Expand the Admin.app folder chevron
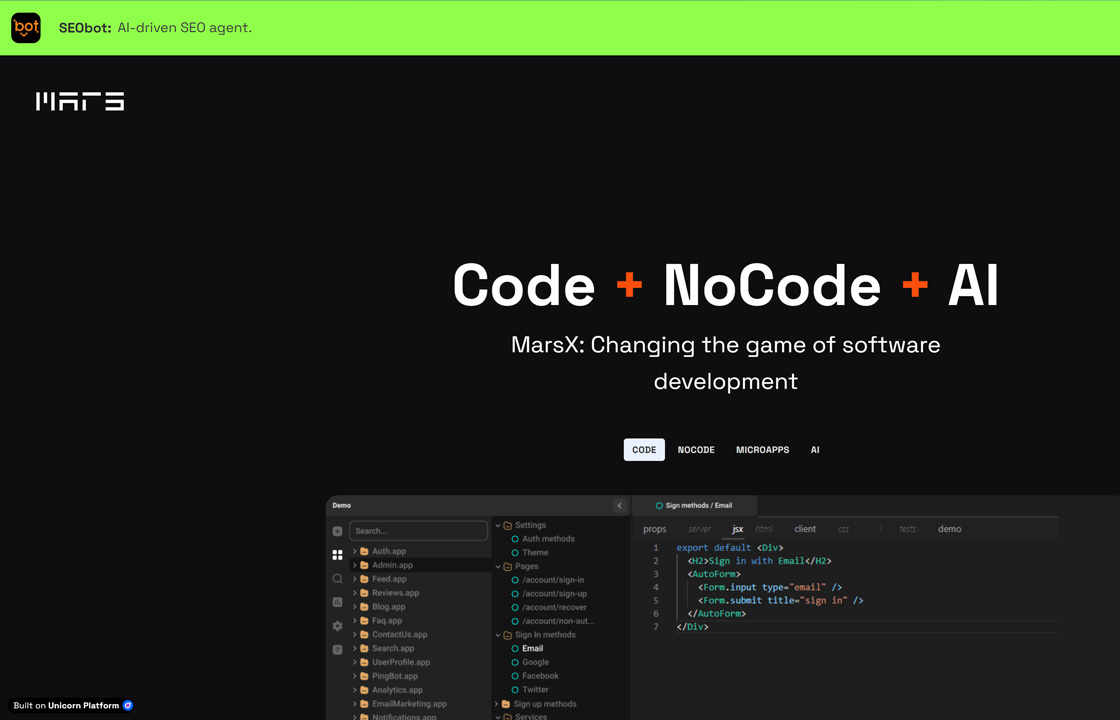 click(x=354, y=565)
